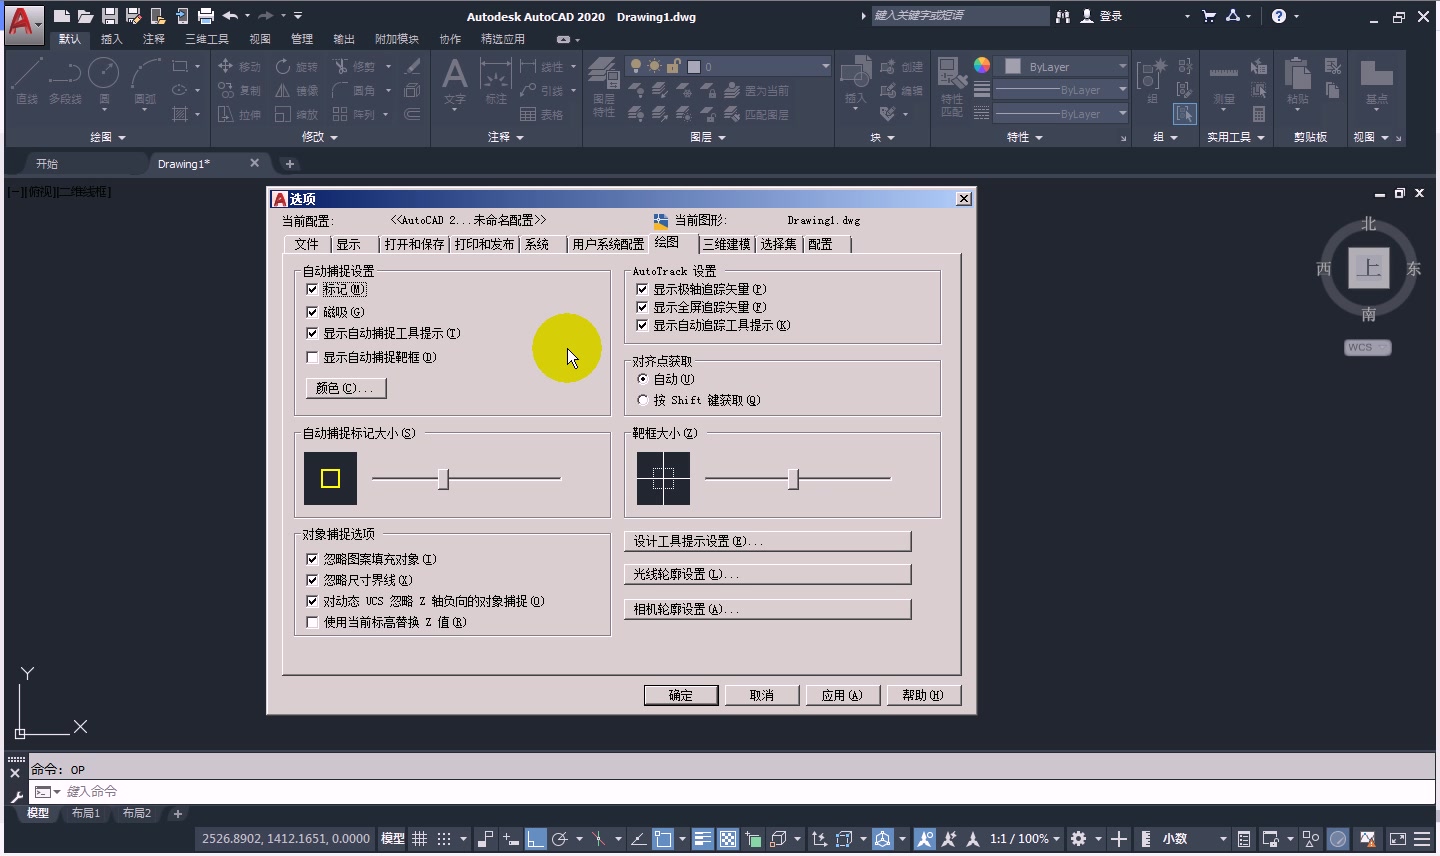1440x856 pixels.
Task: Click the aperture size (靶框大小) slider handle
Action: [x=793, y=479]
